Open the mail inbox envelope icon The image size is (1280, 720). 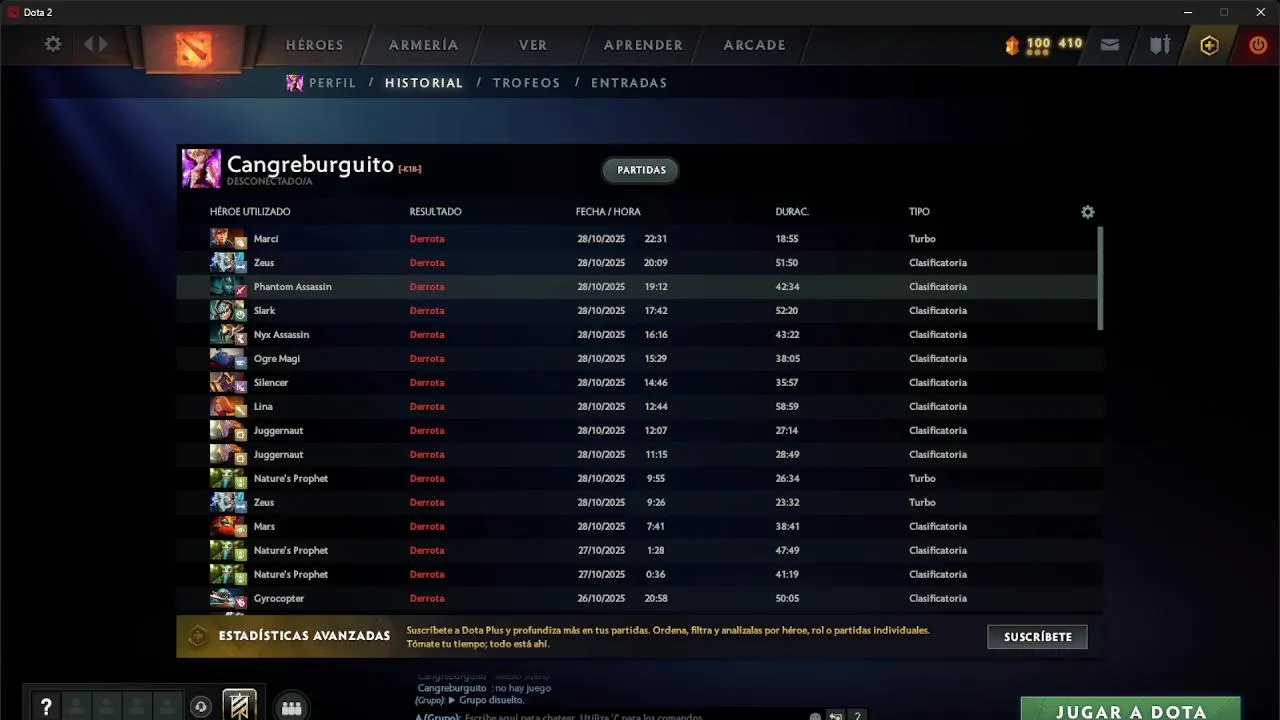pyautogui.click(x=1110, y=45)
